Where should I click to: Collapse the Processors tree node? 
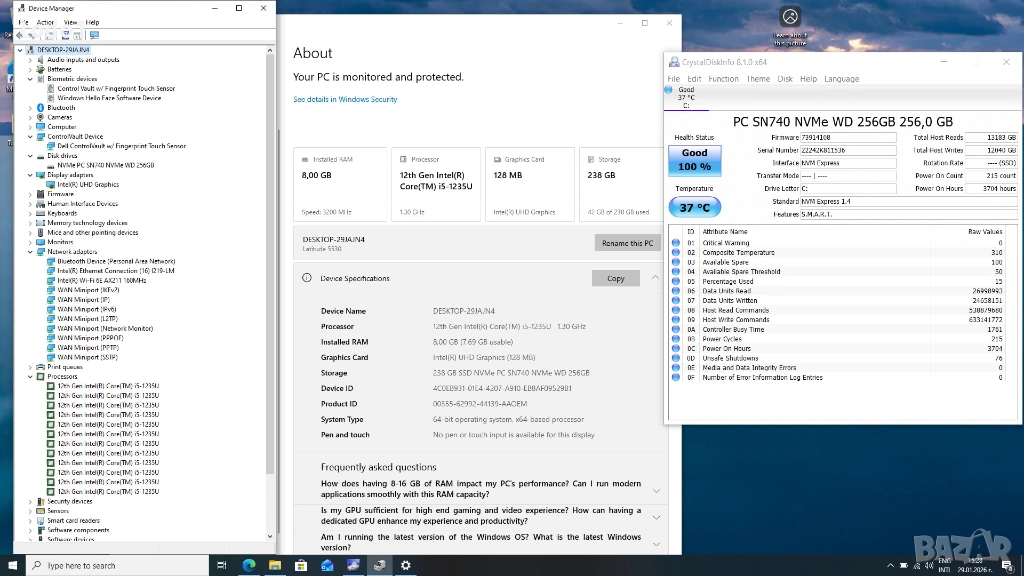point(30,376)
